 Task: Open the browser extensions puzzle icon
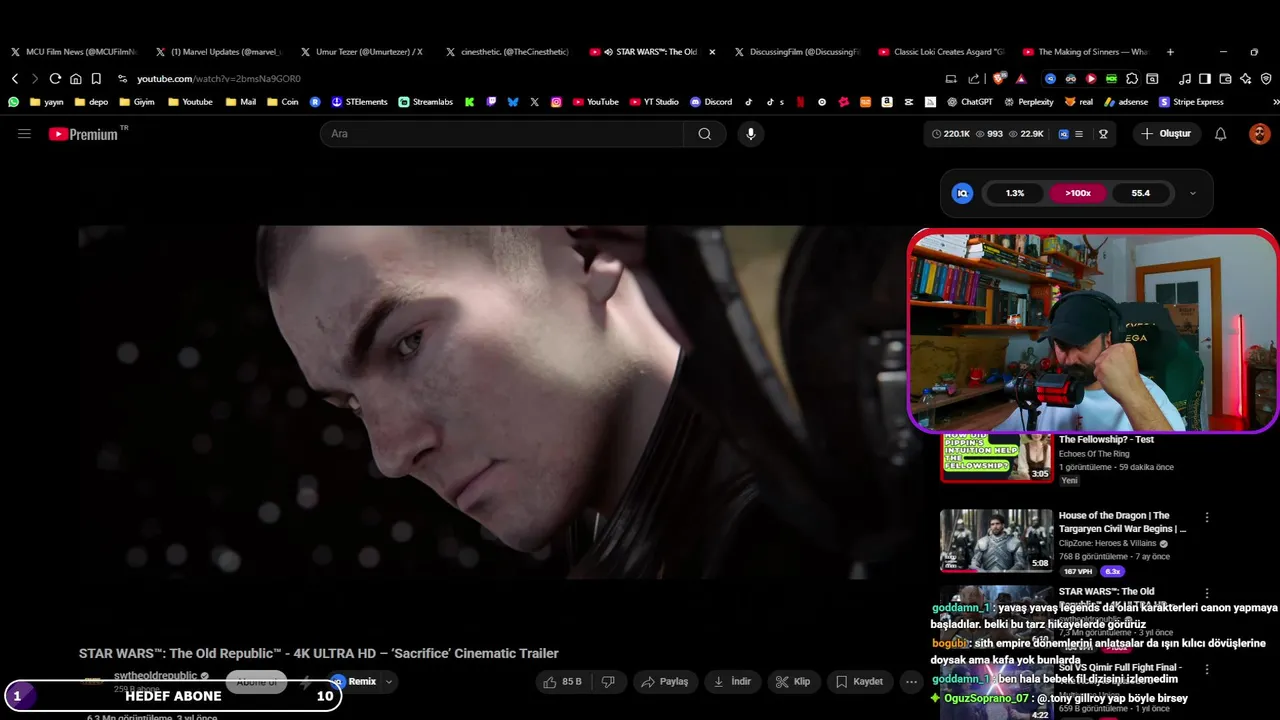(1132, 78)
